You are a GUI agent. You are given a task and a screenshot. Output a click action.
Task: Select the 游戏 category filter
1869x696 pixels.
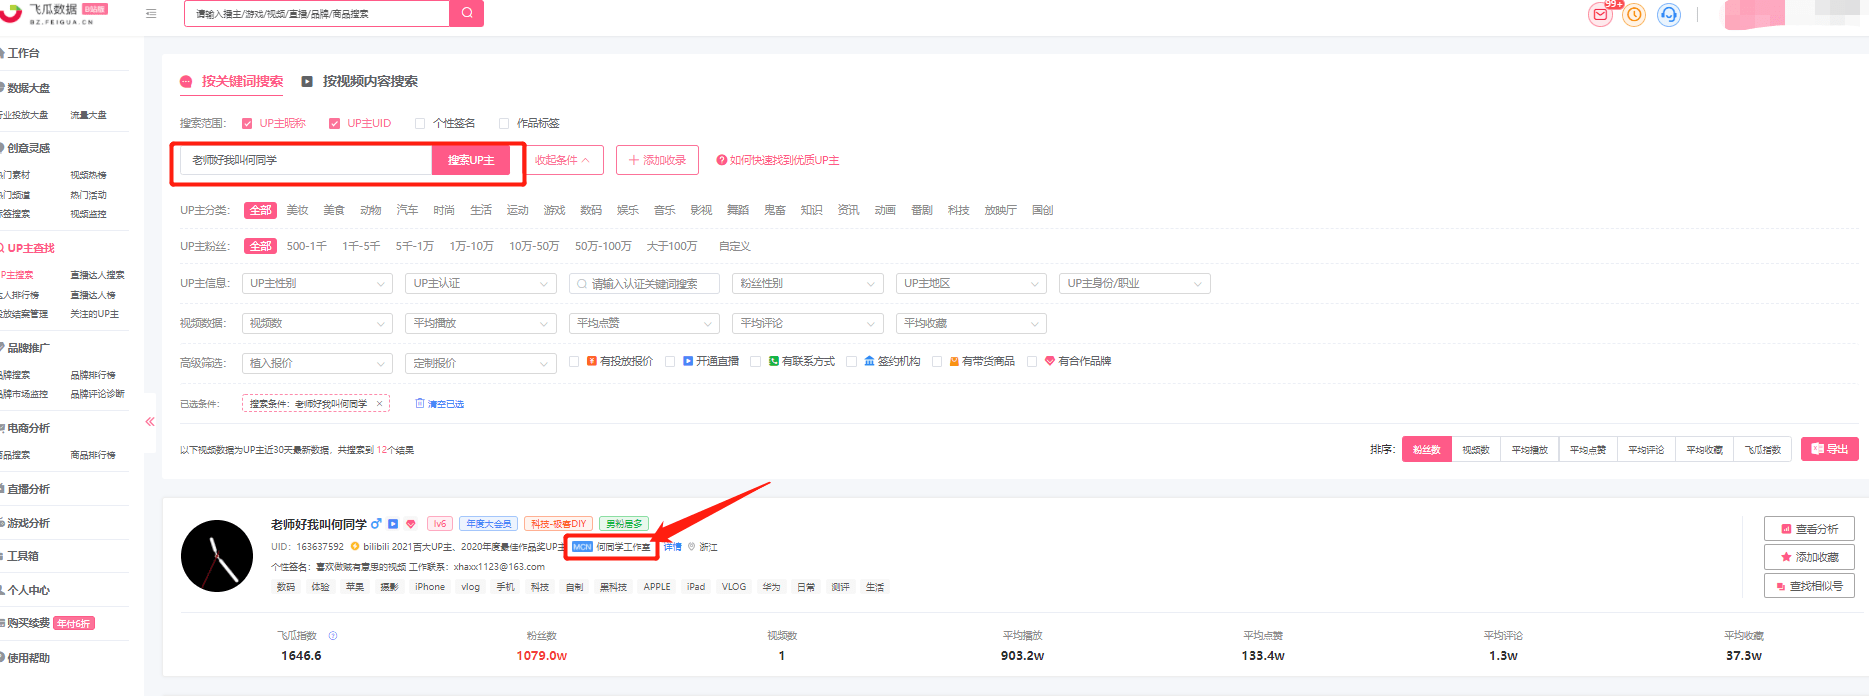[554, 210]
